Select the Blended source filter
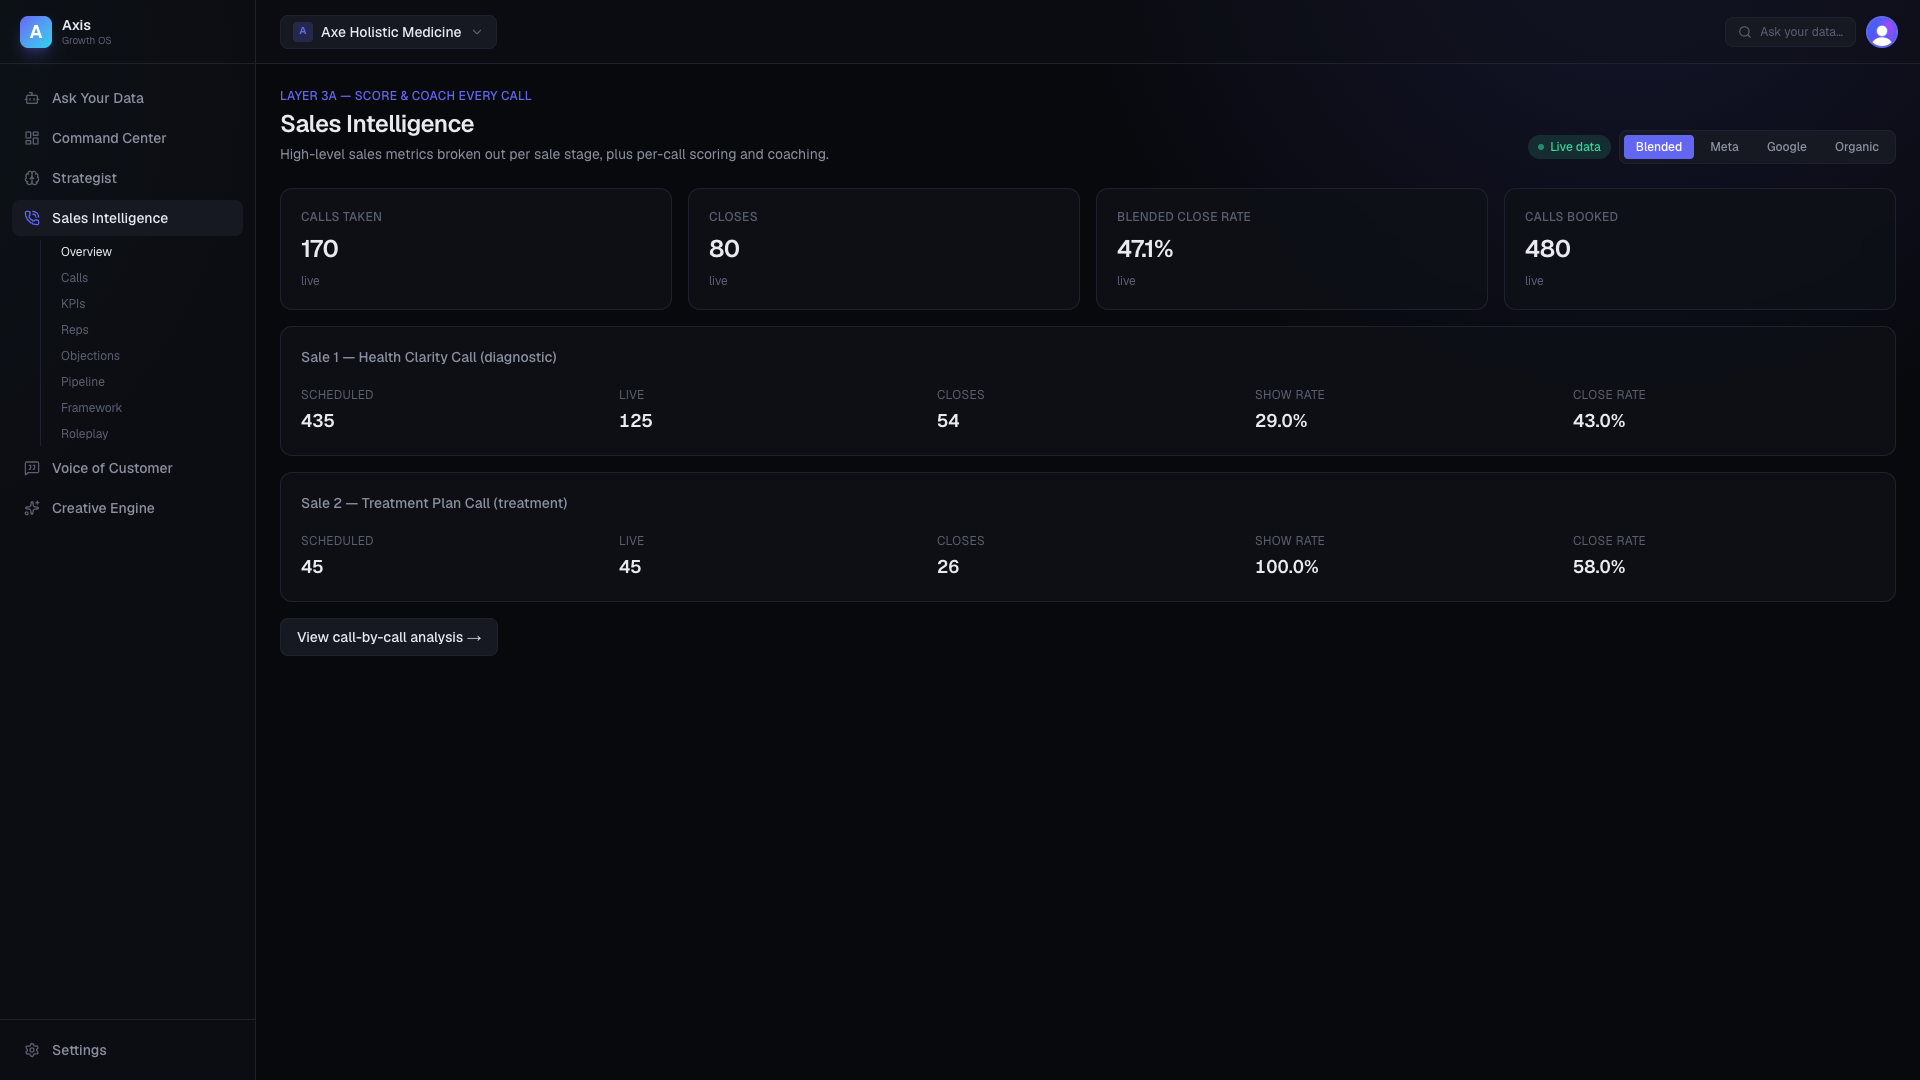Image resolution: width=1920 pixels, height=1080 pixels. [x=1658, y=147]
